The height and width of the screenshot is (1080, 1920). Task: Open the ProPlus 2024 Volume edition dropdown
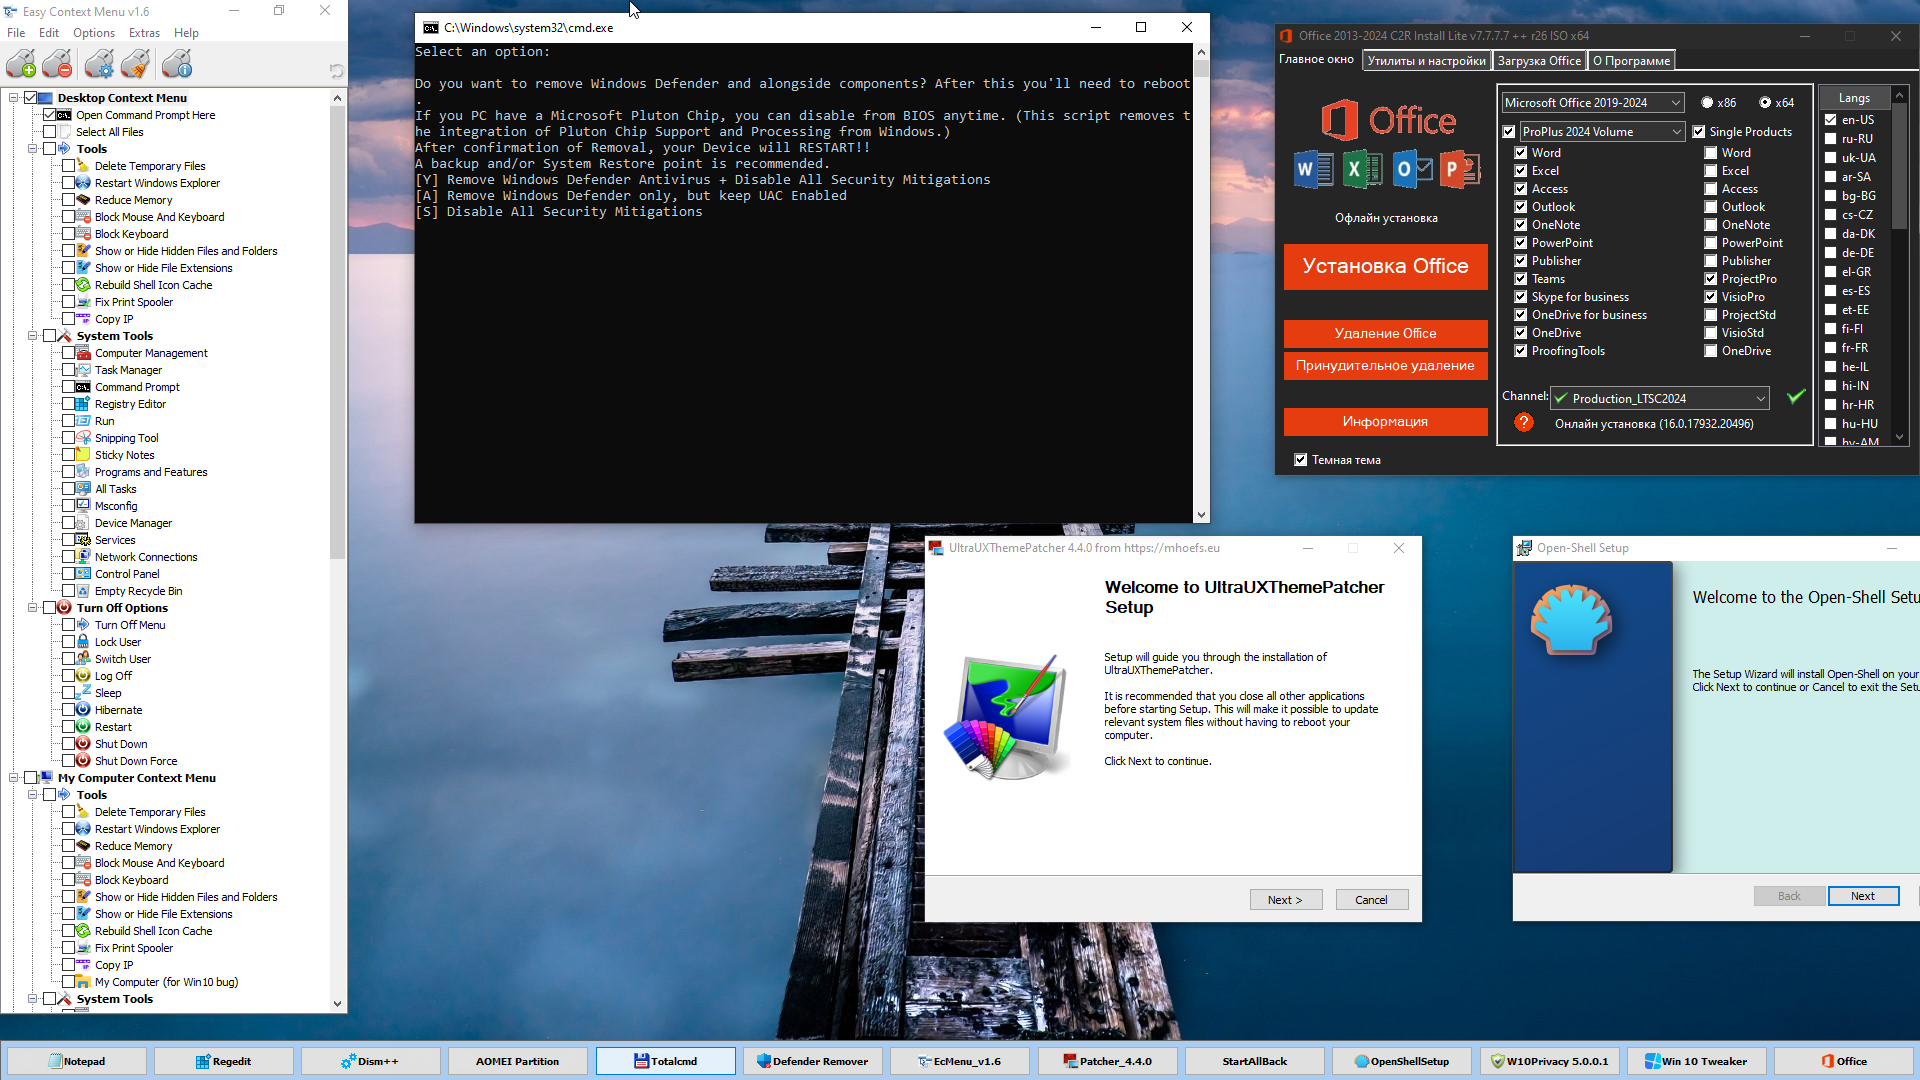pos(1602,132)
